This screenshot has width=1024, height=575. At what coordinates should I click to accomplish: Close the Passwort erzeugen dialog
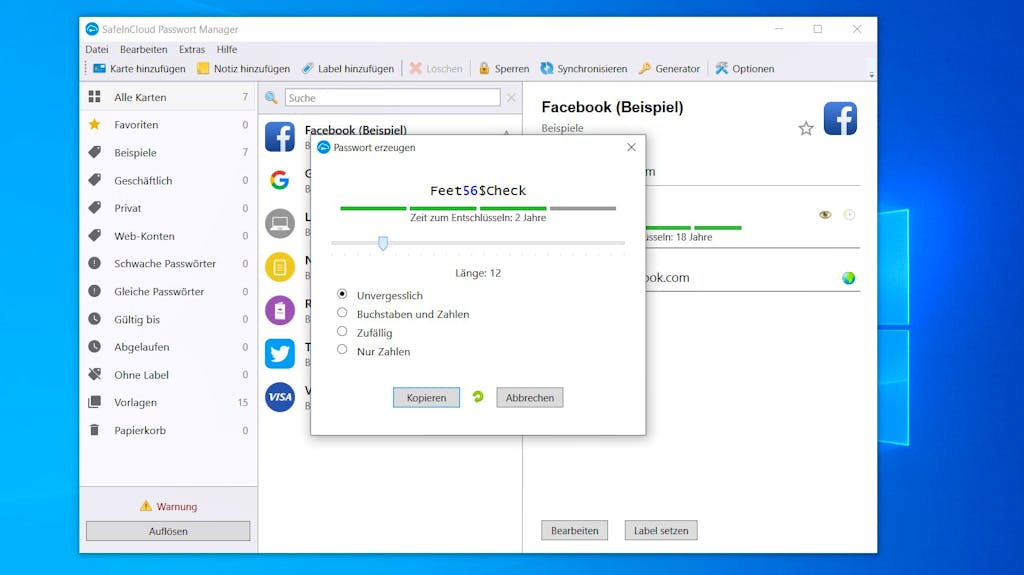click(x=631, y=147)
